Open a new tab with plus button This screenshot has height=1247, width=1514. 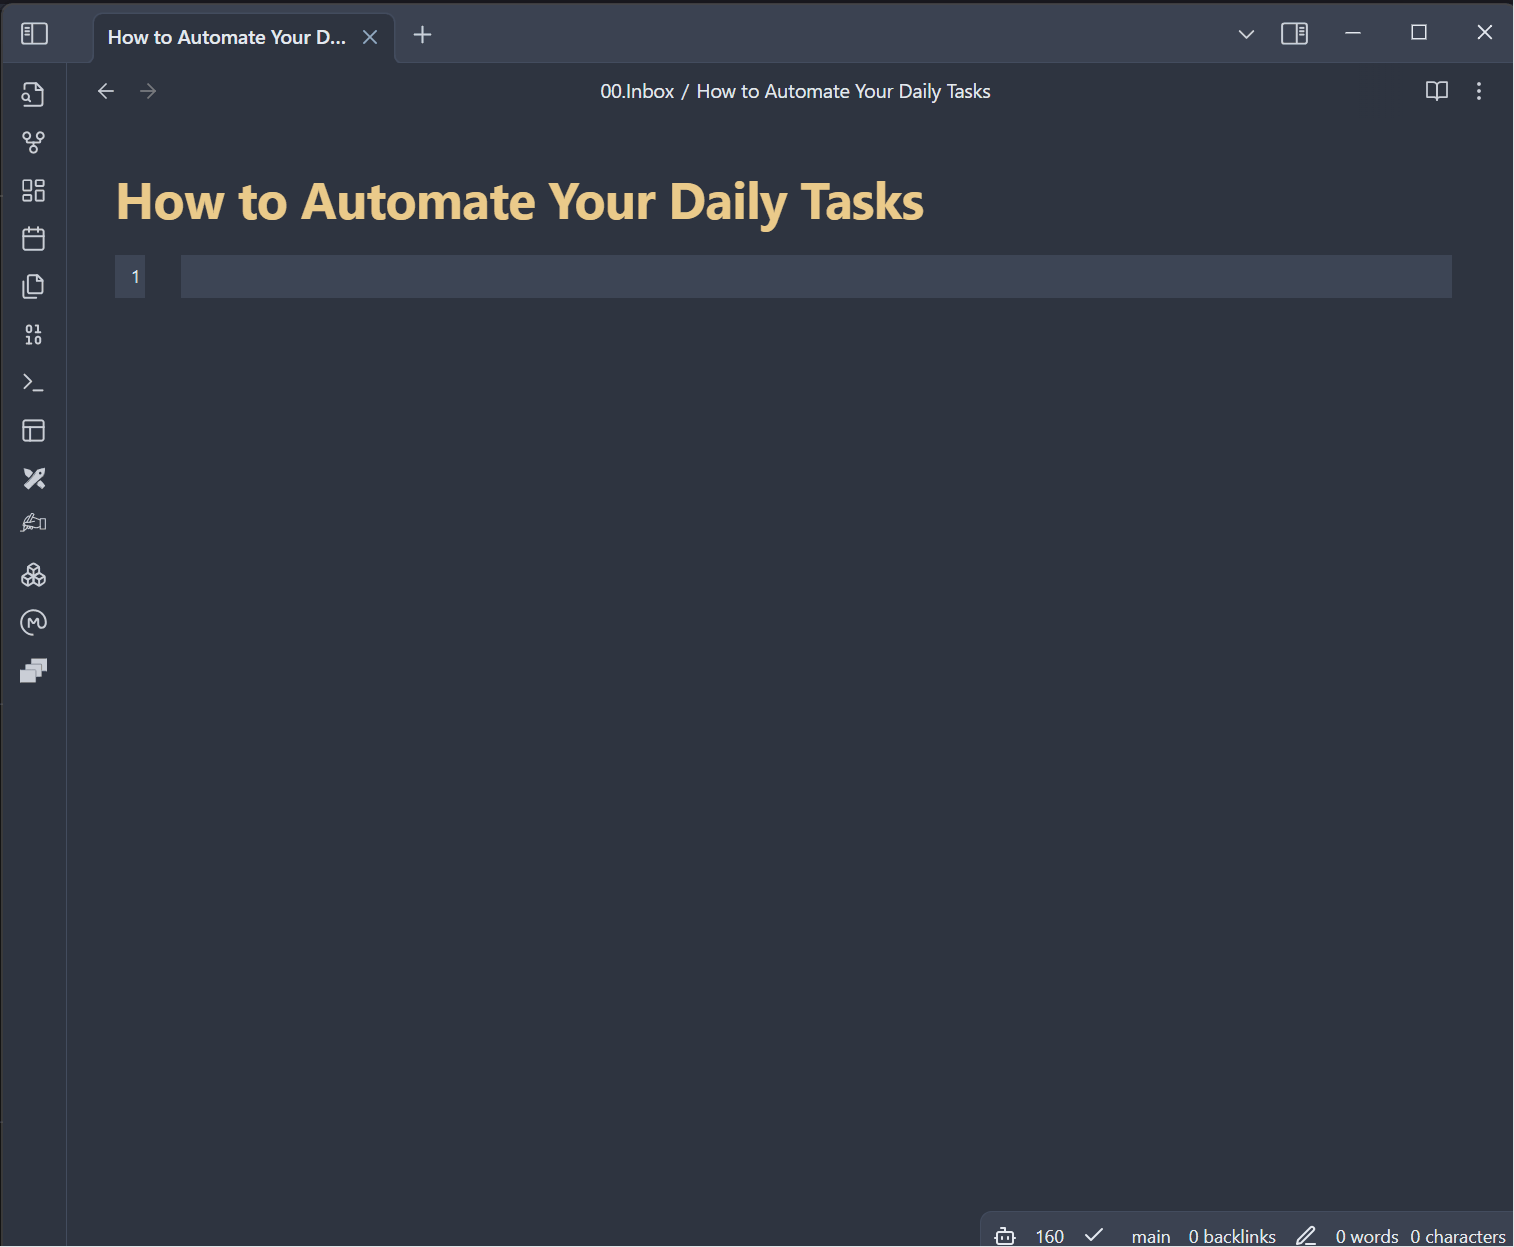[x=422, y=35]
